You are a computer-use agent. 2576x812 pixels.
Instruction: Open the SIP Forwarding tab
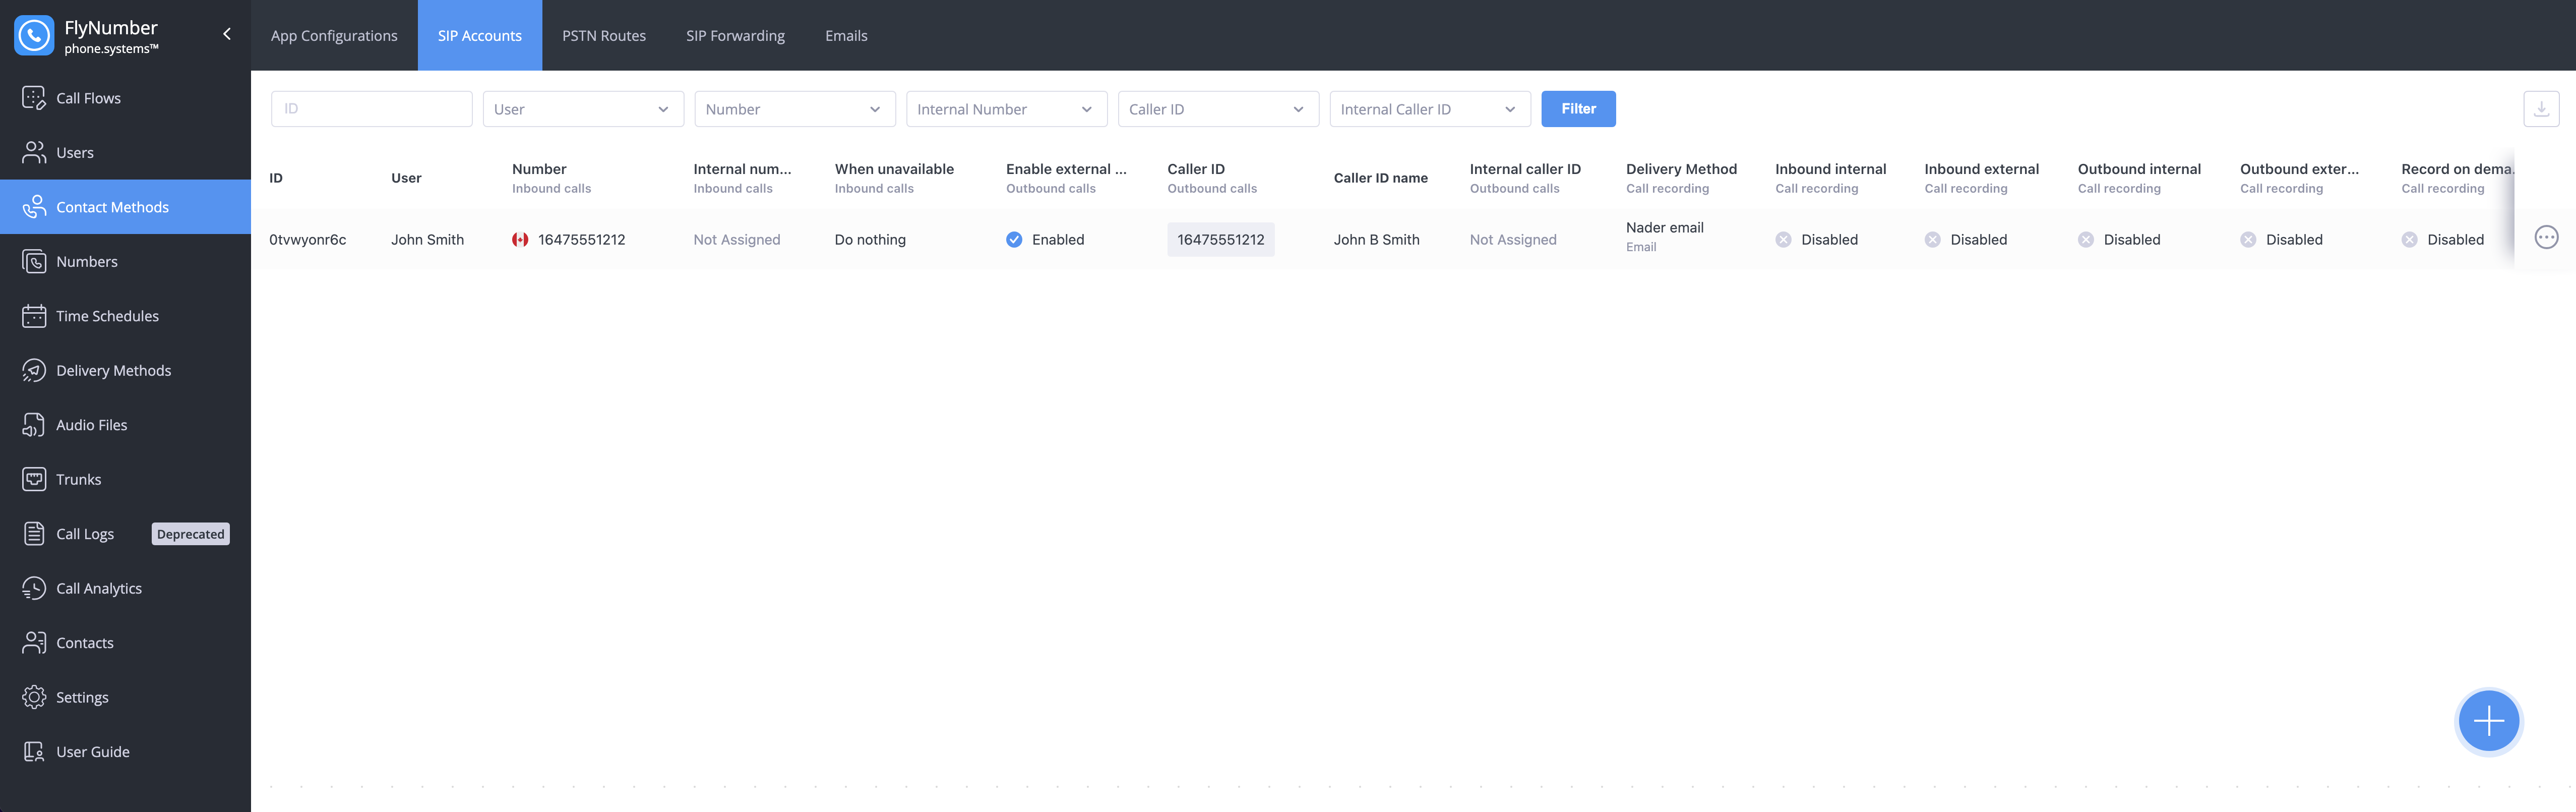pyautogui.click(x=735, y=36)
